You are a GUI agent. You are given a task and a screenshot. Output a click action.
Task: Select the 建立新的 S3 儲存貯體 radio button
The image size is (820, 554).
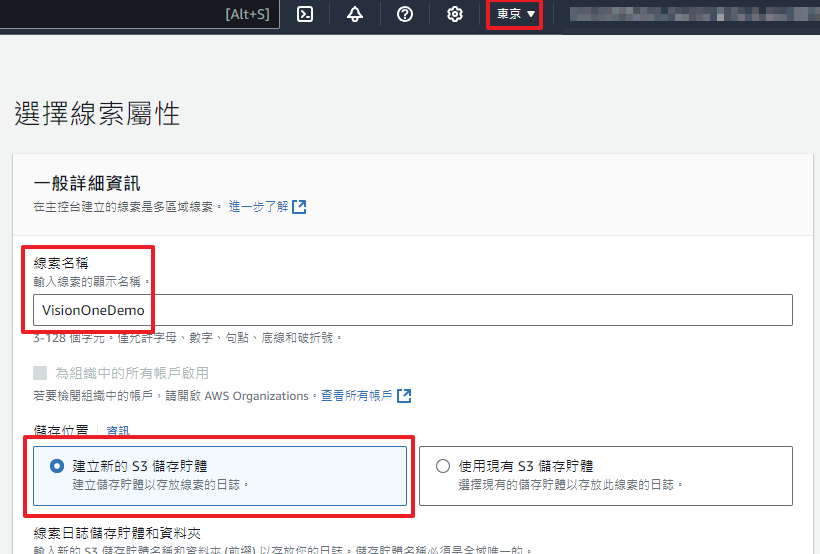click(x=56, y=466)
